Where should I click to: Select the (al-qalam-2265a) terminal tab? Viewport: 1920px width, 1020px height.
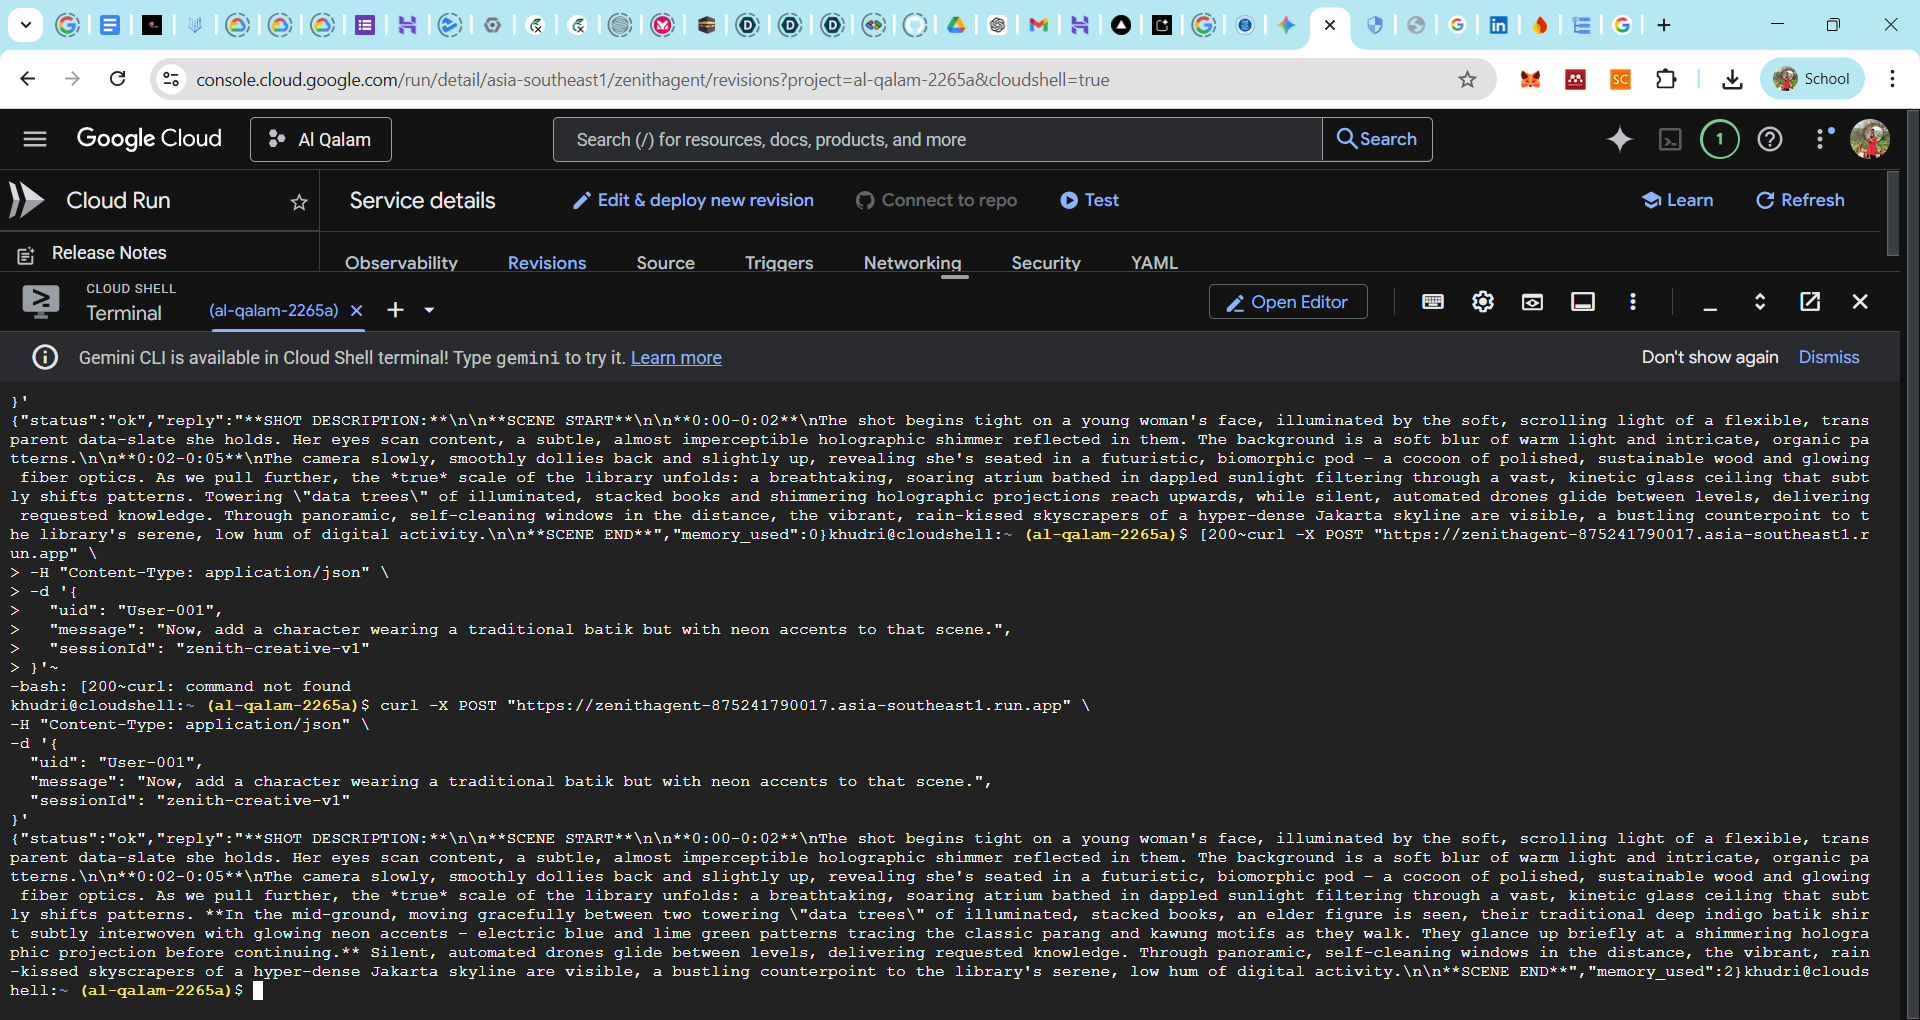click(x=274, y=311)
